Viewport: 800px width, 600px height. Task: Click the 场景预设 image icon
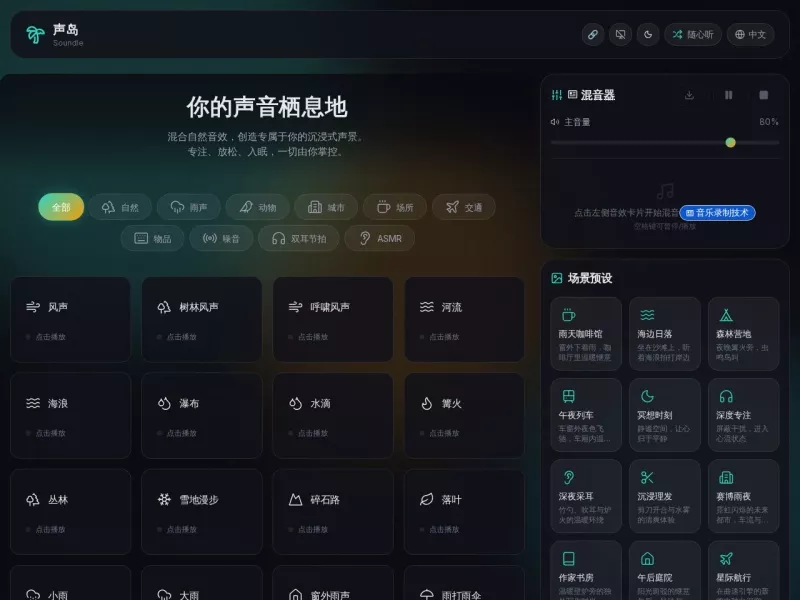pos(557,278)
